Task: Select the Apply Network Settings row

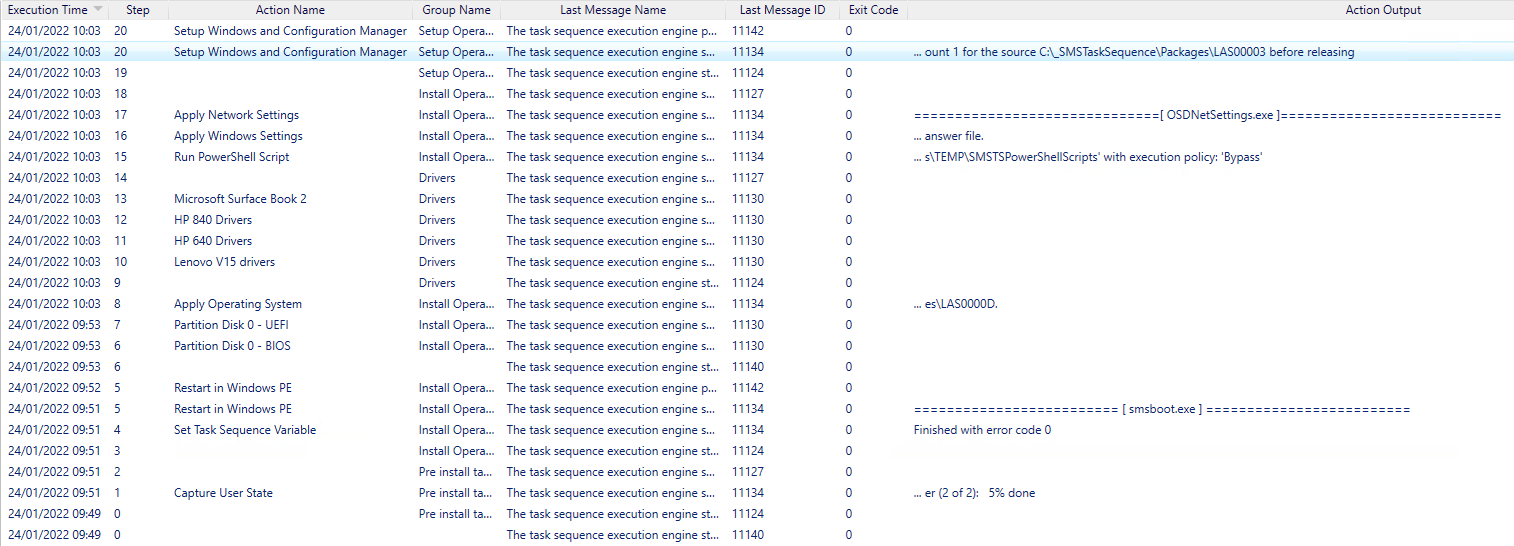Action: [757, 115]
